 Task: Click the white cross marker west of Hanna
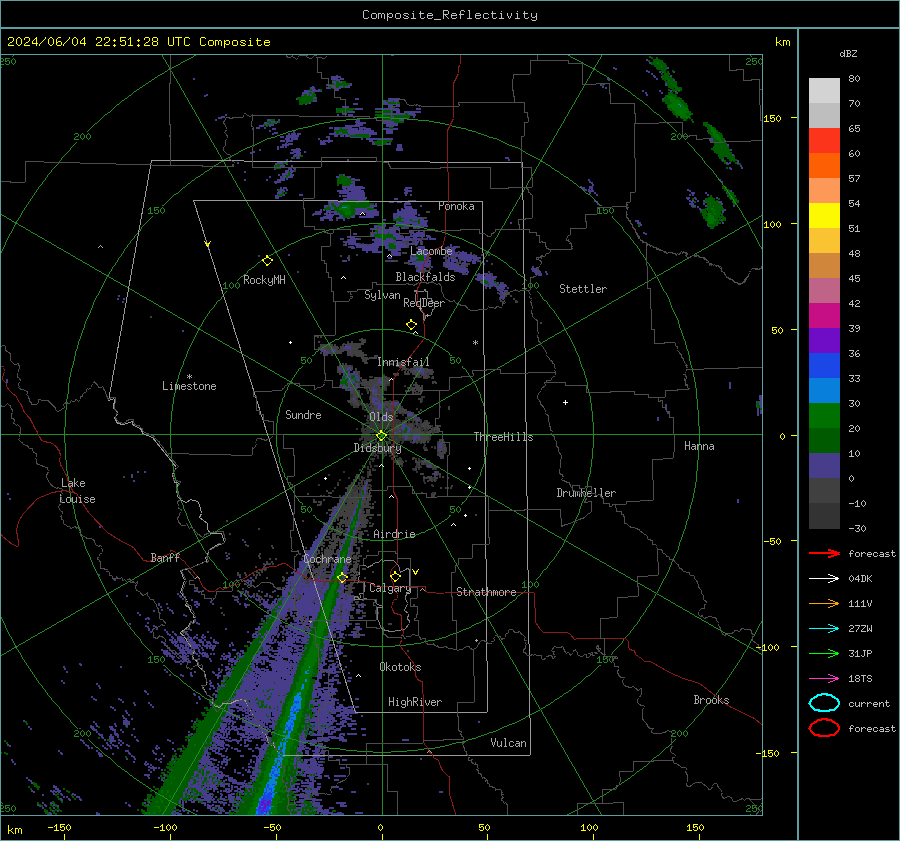(565, 402)
